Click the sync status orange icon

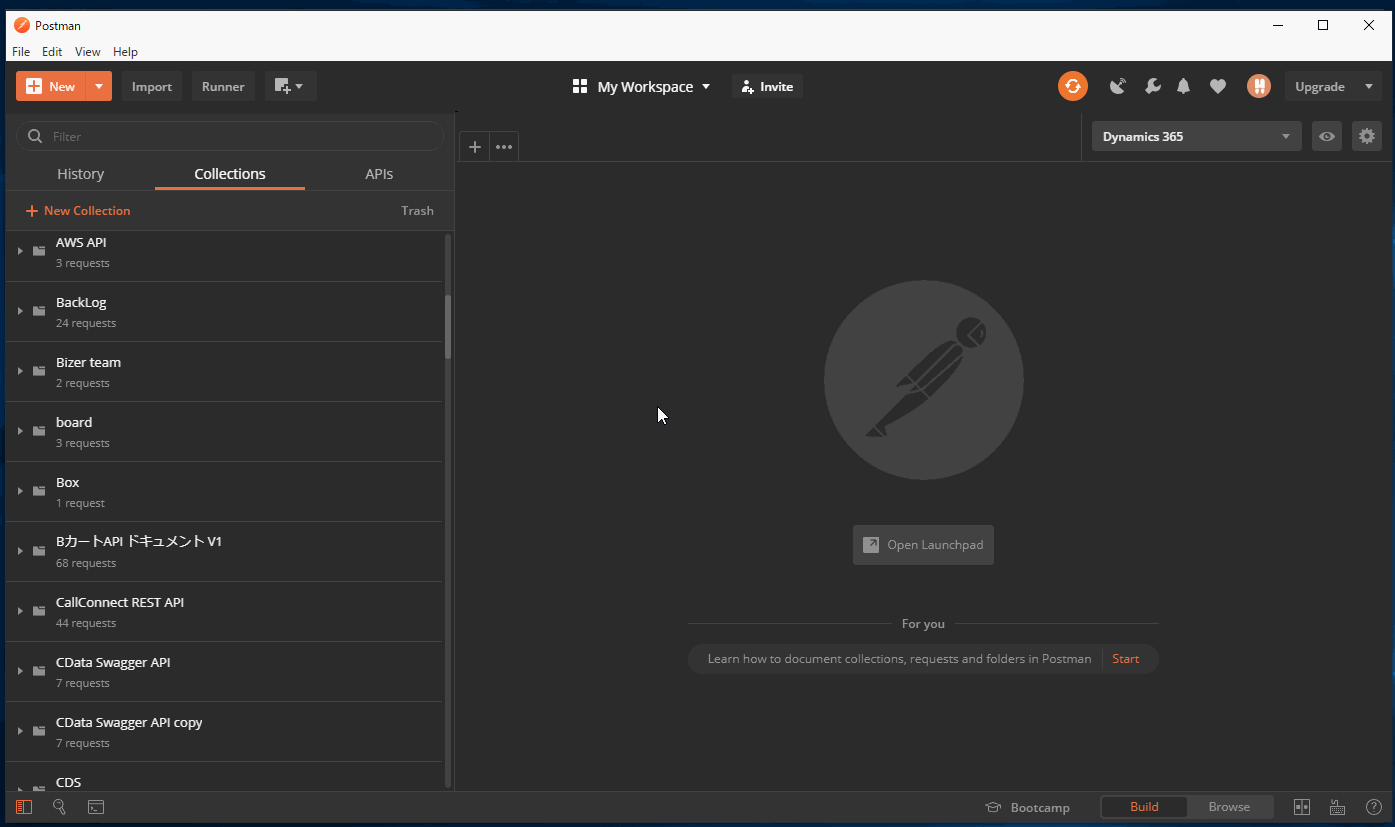(1072, 86)
